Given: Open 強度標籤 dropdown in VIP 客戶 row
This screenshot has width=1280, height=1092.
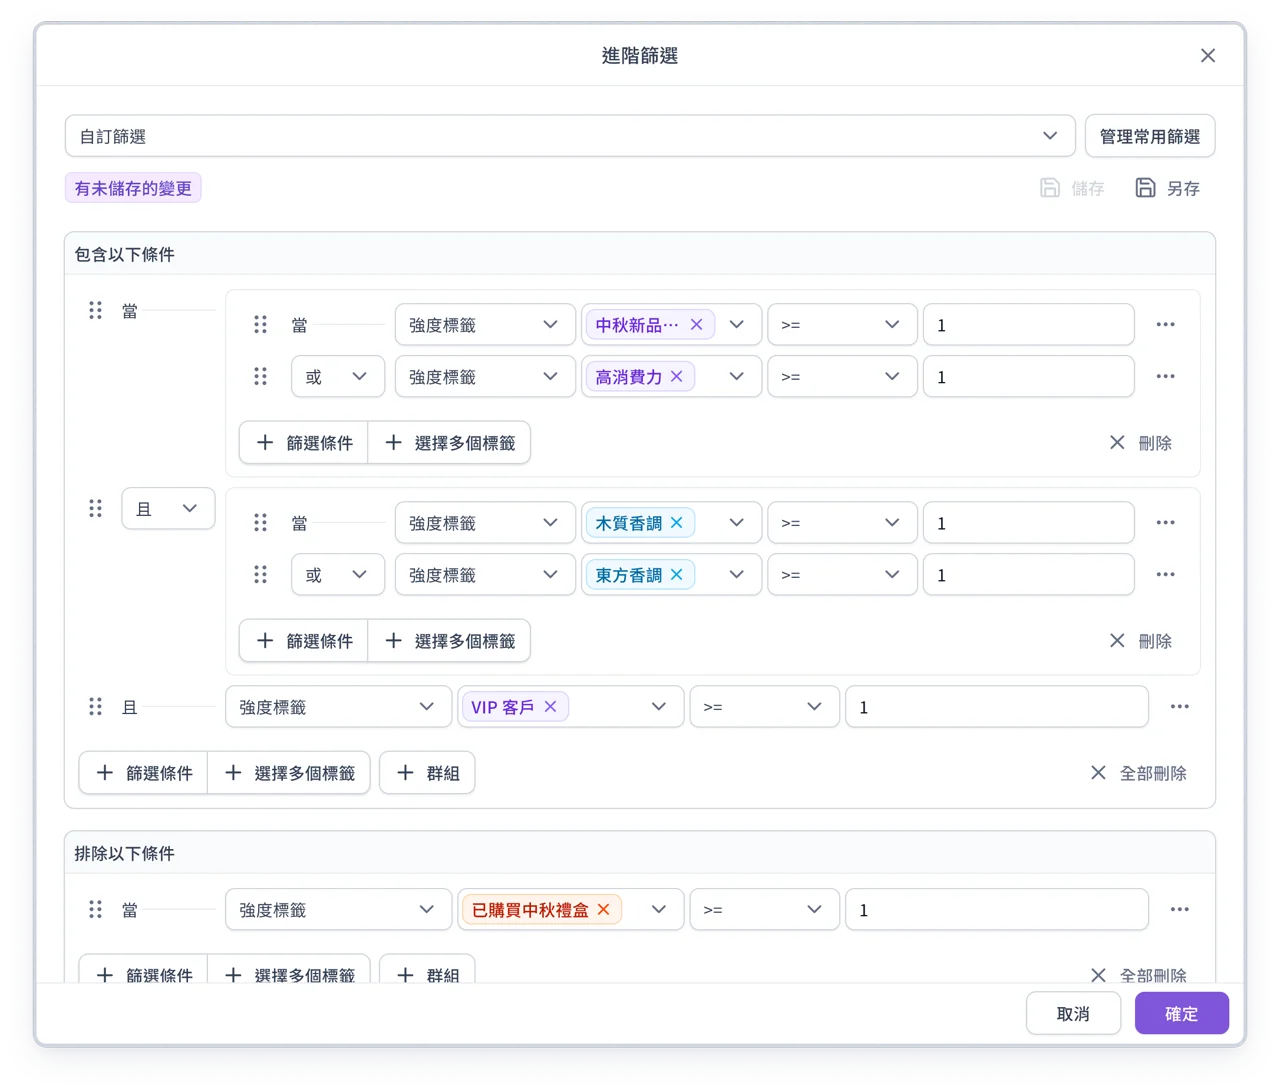Looking at the screenshot, I should pos(338,707).
